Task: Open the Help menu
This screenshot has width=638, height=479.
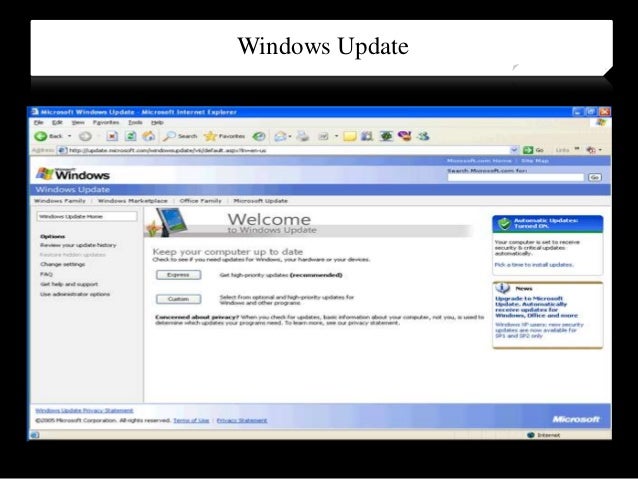Action: [157, 122]
